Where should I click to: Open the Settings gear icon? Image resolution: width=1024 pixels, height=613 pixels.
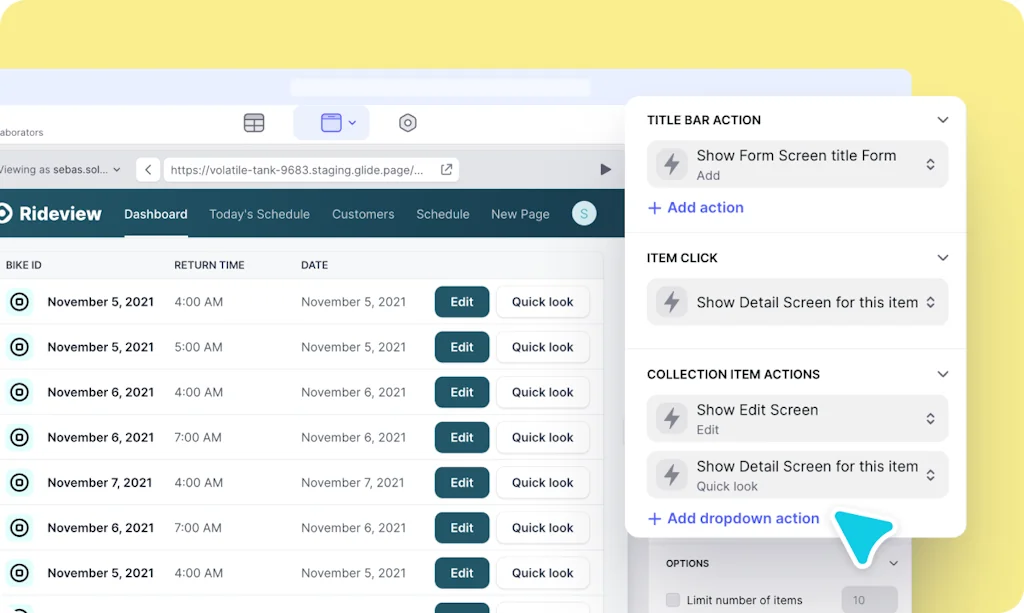pyautogui.click(x=407, y=122)
